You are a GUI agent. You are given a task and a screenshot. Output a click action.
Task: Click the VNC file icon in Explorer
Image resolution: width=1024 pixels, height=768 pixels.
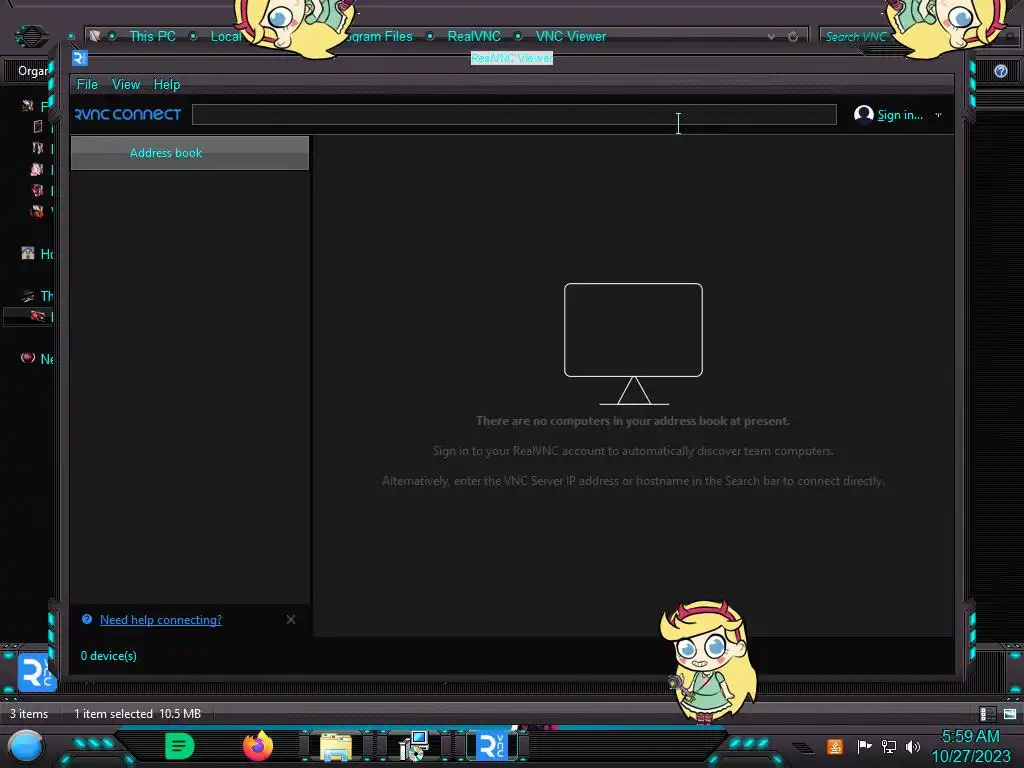36,672
